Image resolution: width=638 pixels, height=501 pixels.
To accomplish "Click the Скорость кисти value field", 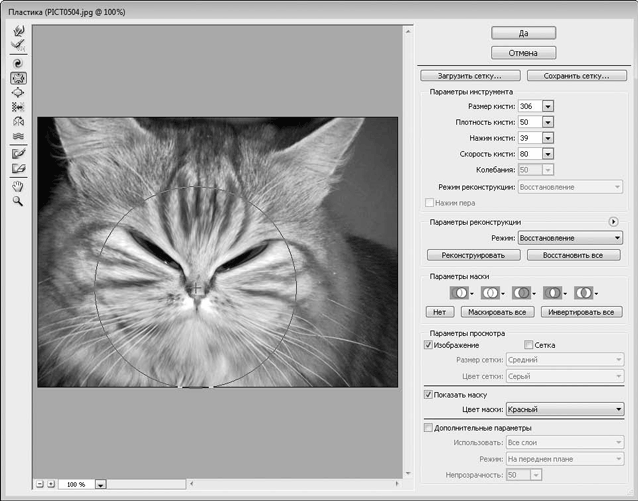I will [x=529, y=154].
